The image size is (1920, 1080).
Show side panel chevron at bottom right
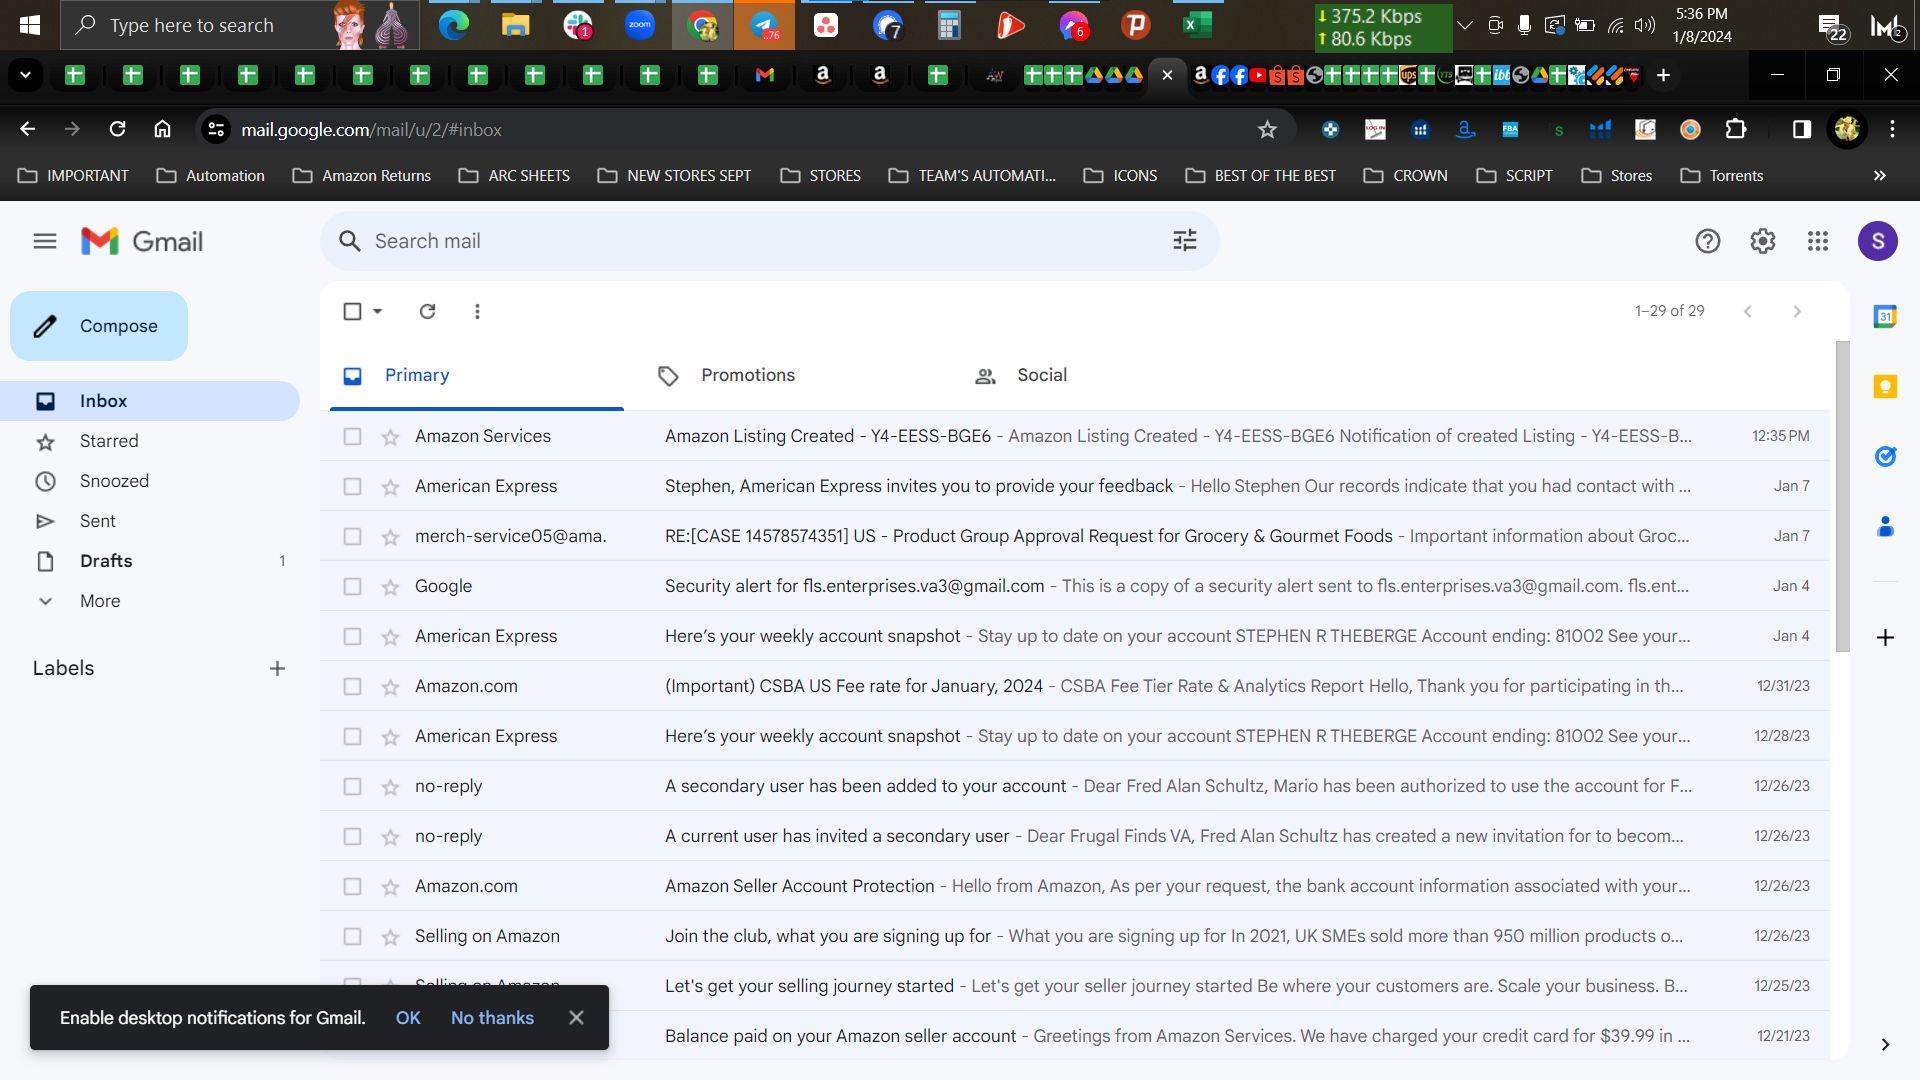click(x=1885, y=1045)
